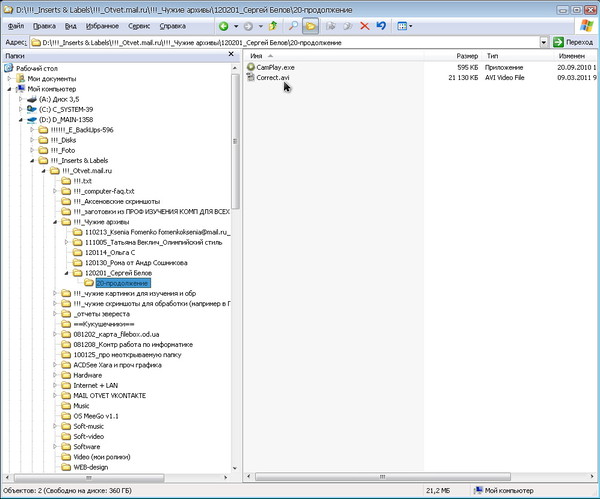The height and width of the screenshot is (499, 600).
Task: Select the Internet + LAN folder
Action: coord(96,385)
